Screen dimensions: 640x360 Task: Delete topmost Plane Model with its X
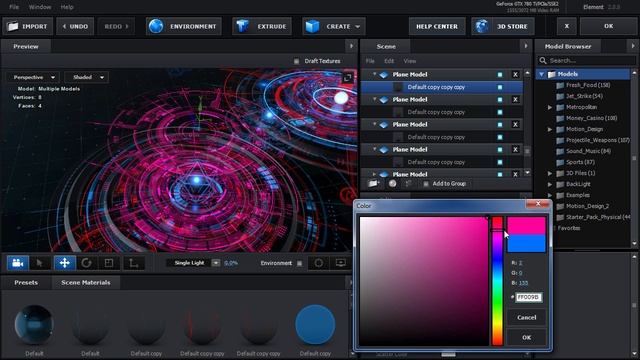pyautogui.click(x=516, y=75)
